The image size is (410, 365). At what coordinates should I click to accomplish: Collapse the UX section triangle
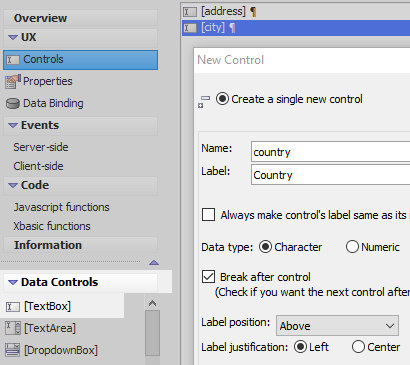coord(13,37)
